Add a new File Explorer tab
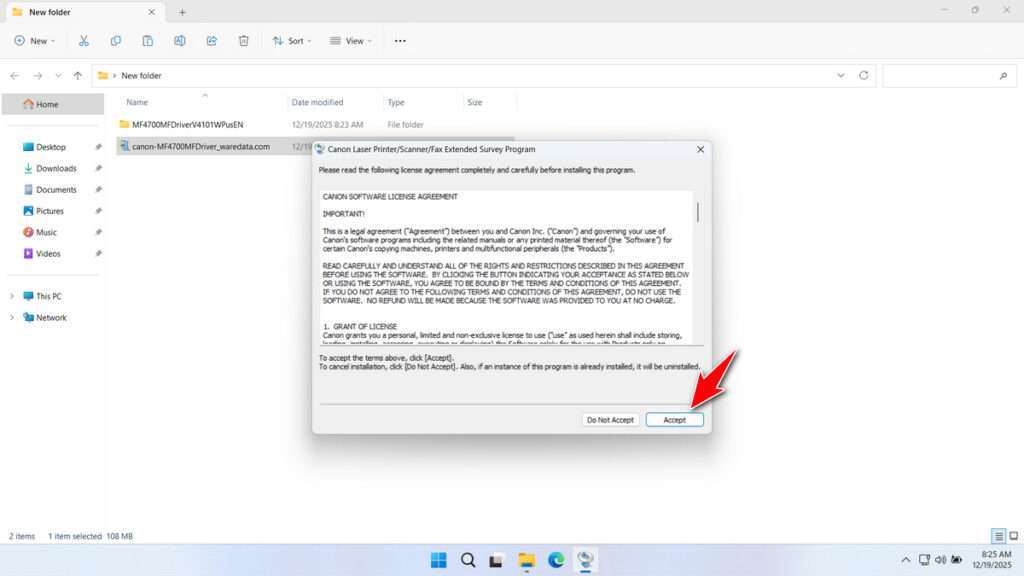The width and height of the screenshot is (1024, 576). pos(182,12)
